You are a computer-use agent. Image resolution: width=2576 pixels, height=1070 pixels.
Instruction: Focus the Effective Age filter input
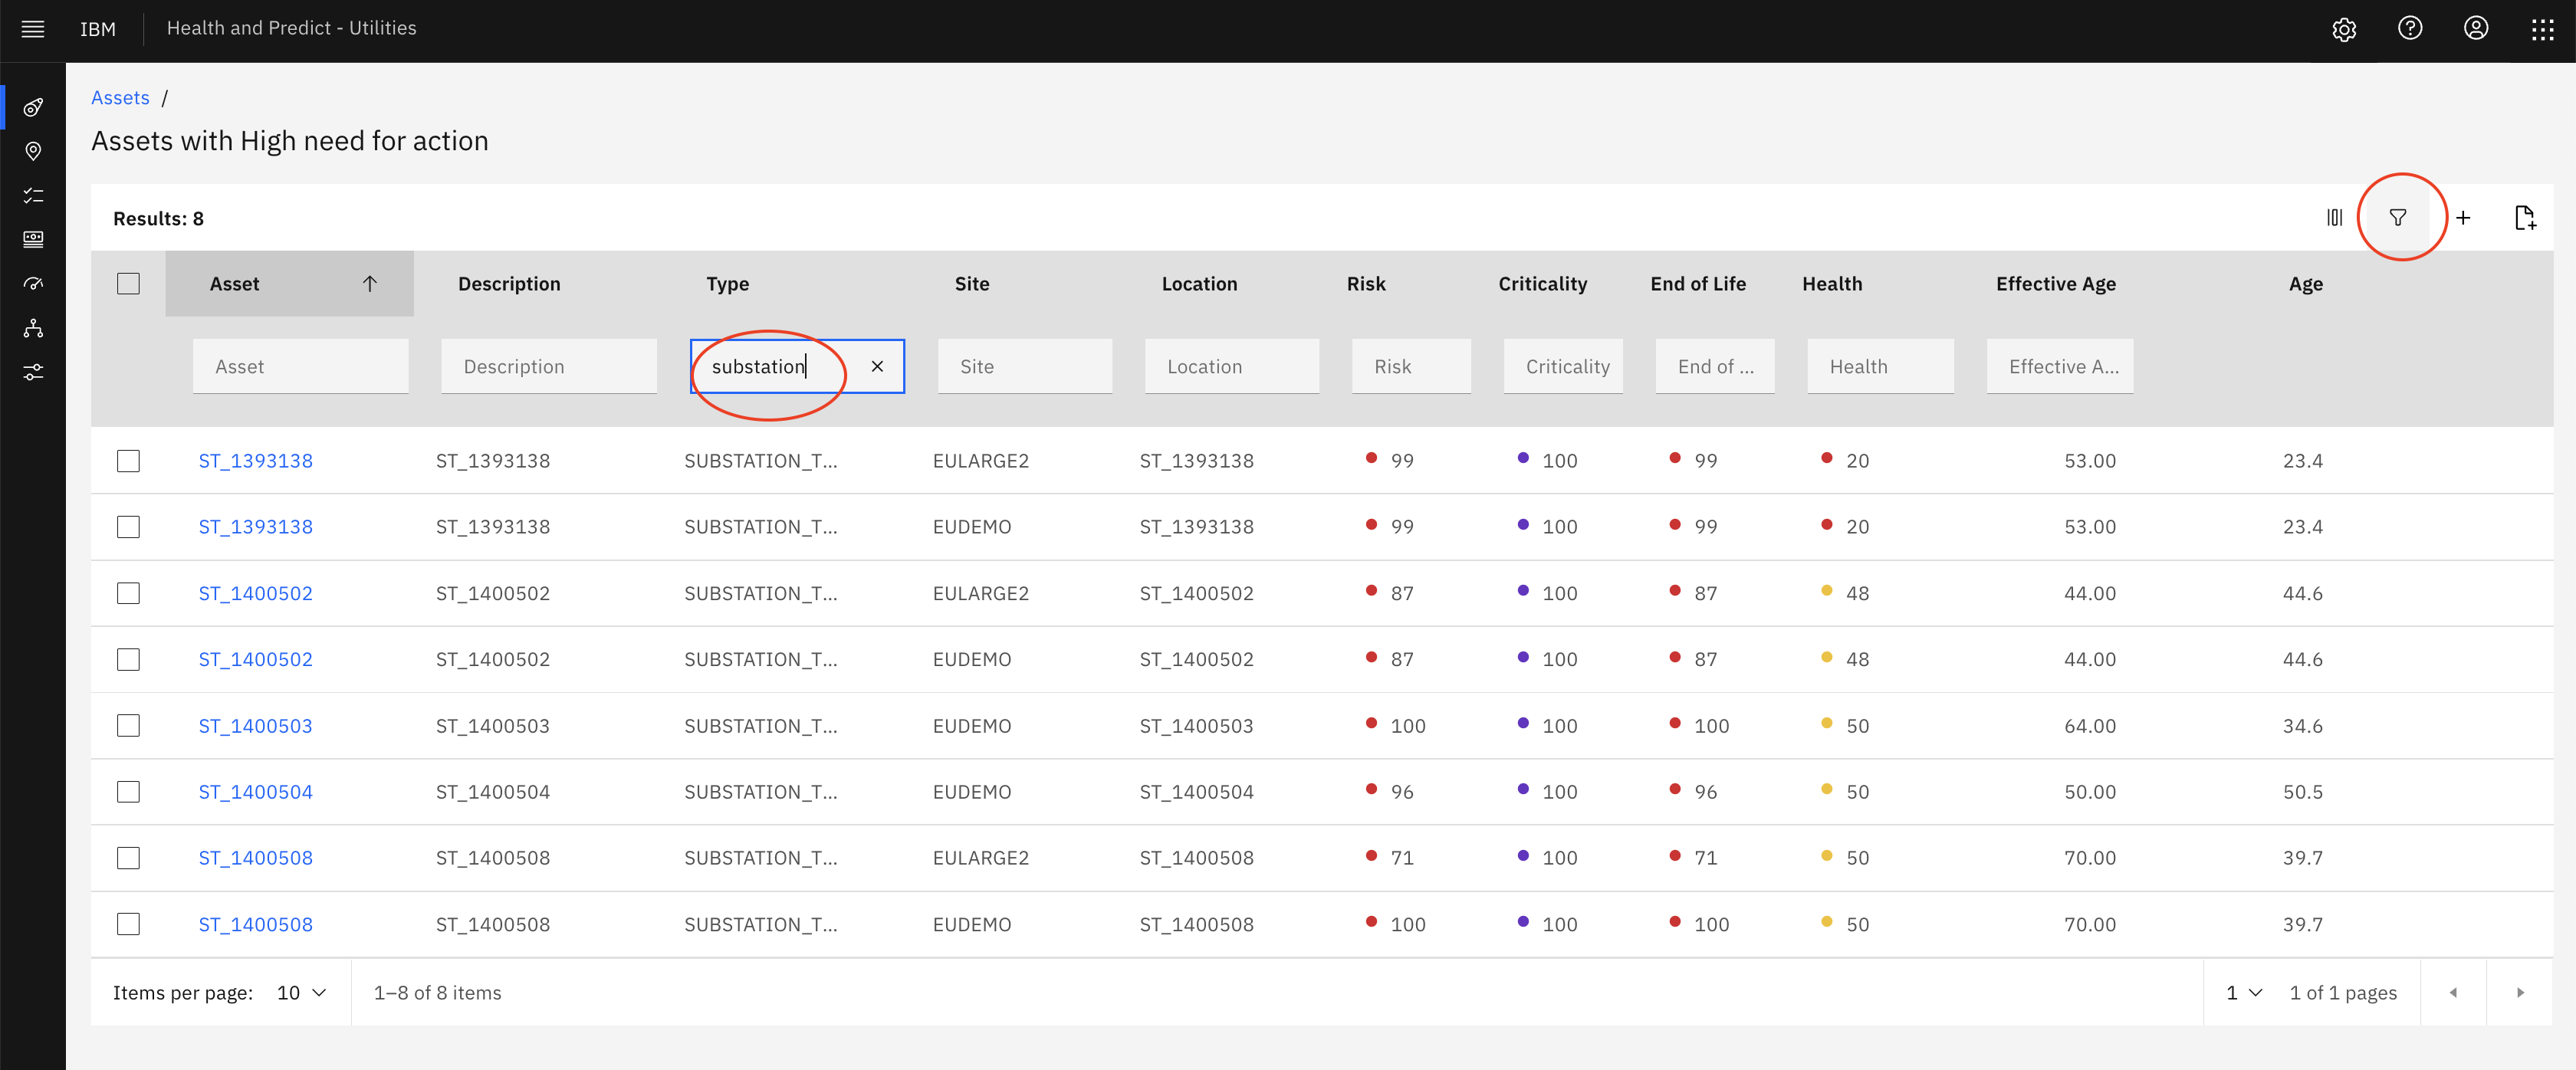2060,366
